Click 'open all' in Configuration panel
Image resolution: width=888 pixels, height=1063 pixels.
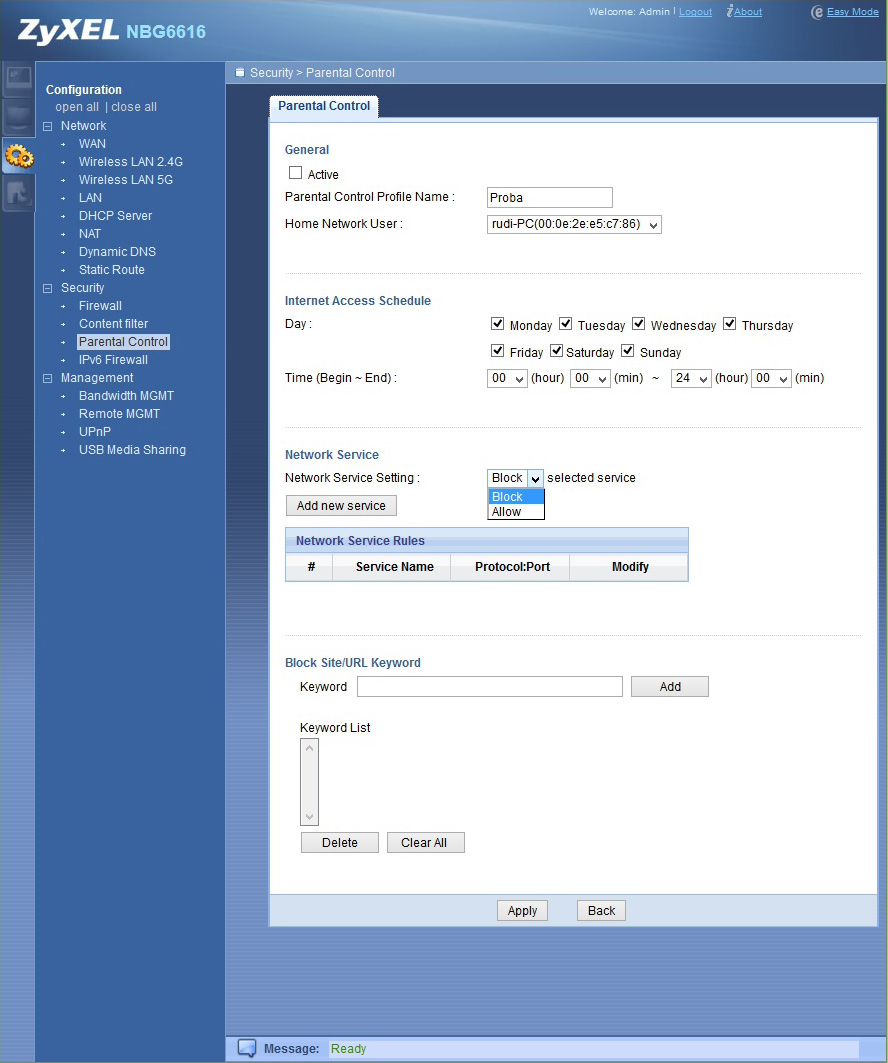pyautogui.click(x=77, y=107)
